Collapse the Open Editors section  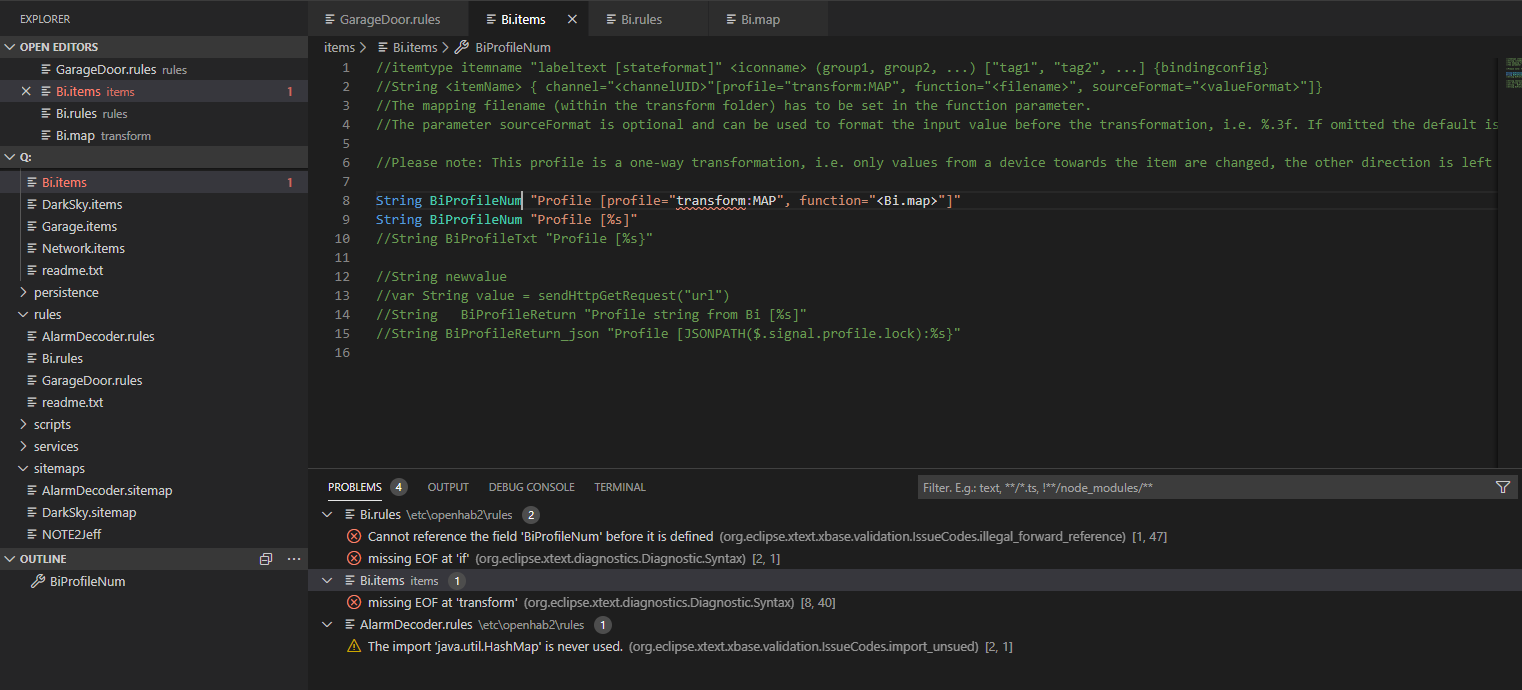click(11, 47)
